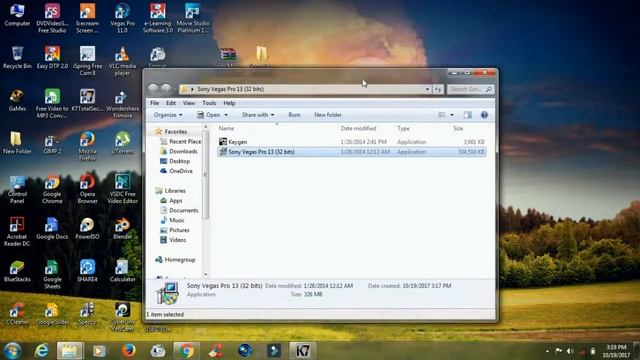Open Explorer help question mark
The width and height of the screenshot is (640, 360).
coord(484,115)
